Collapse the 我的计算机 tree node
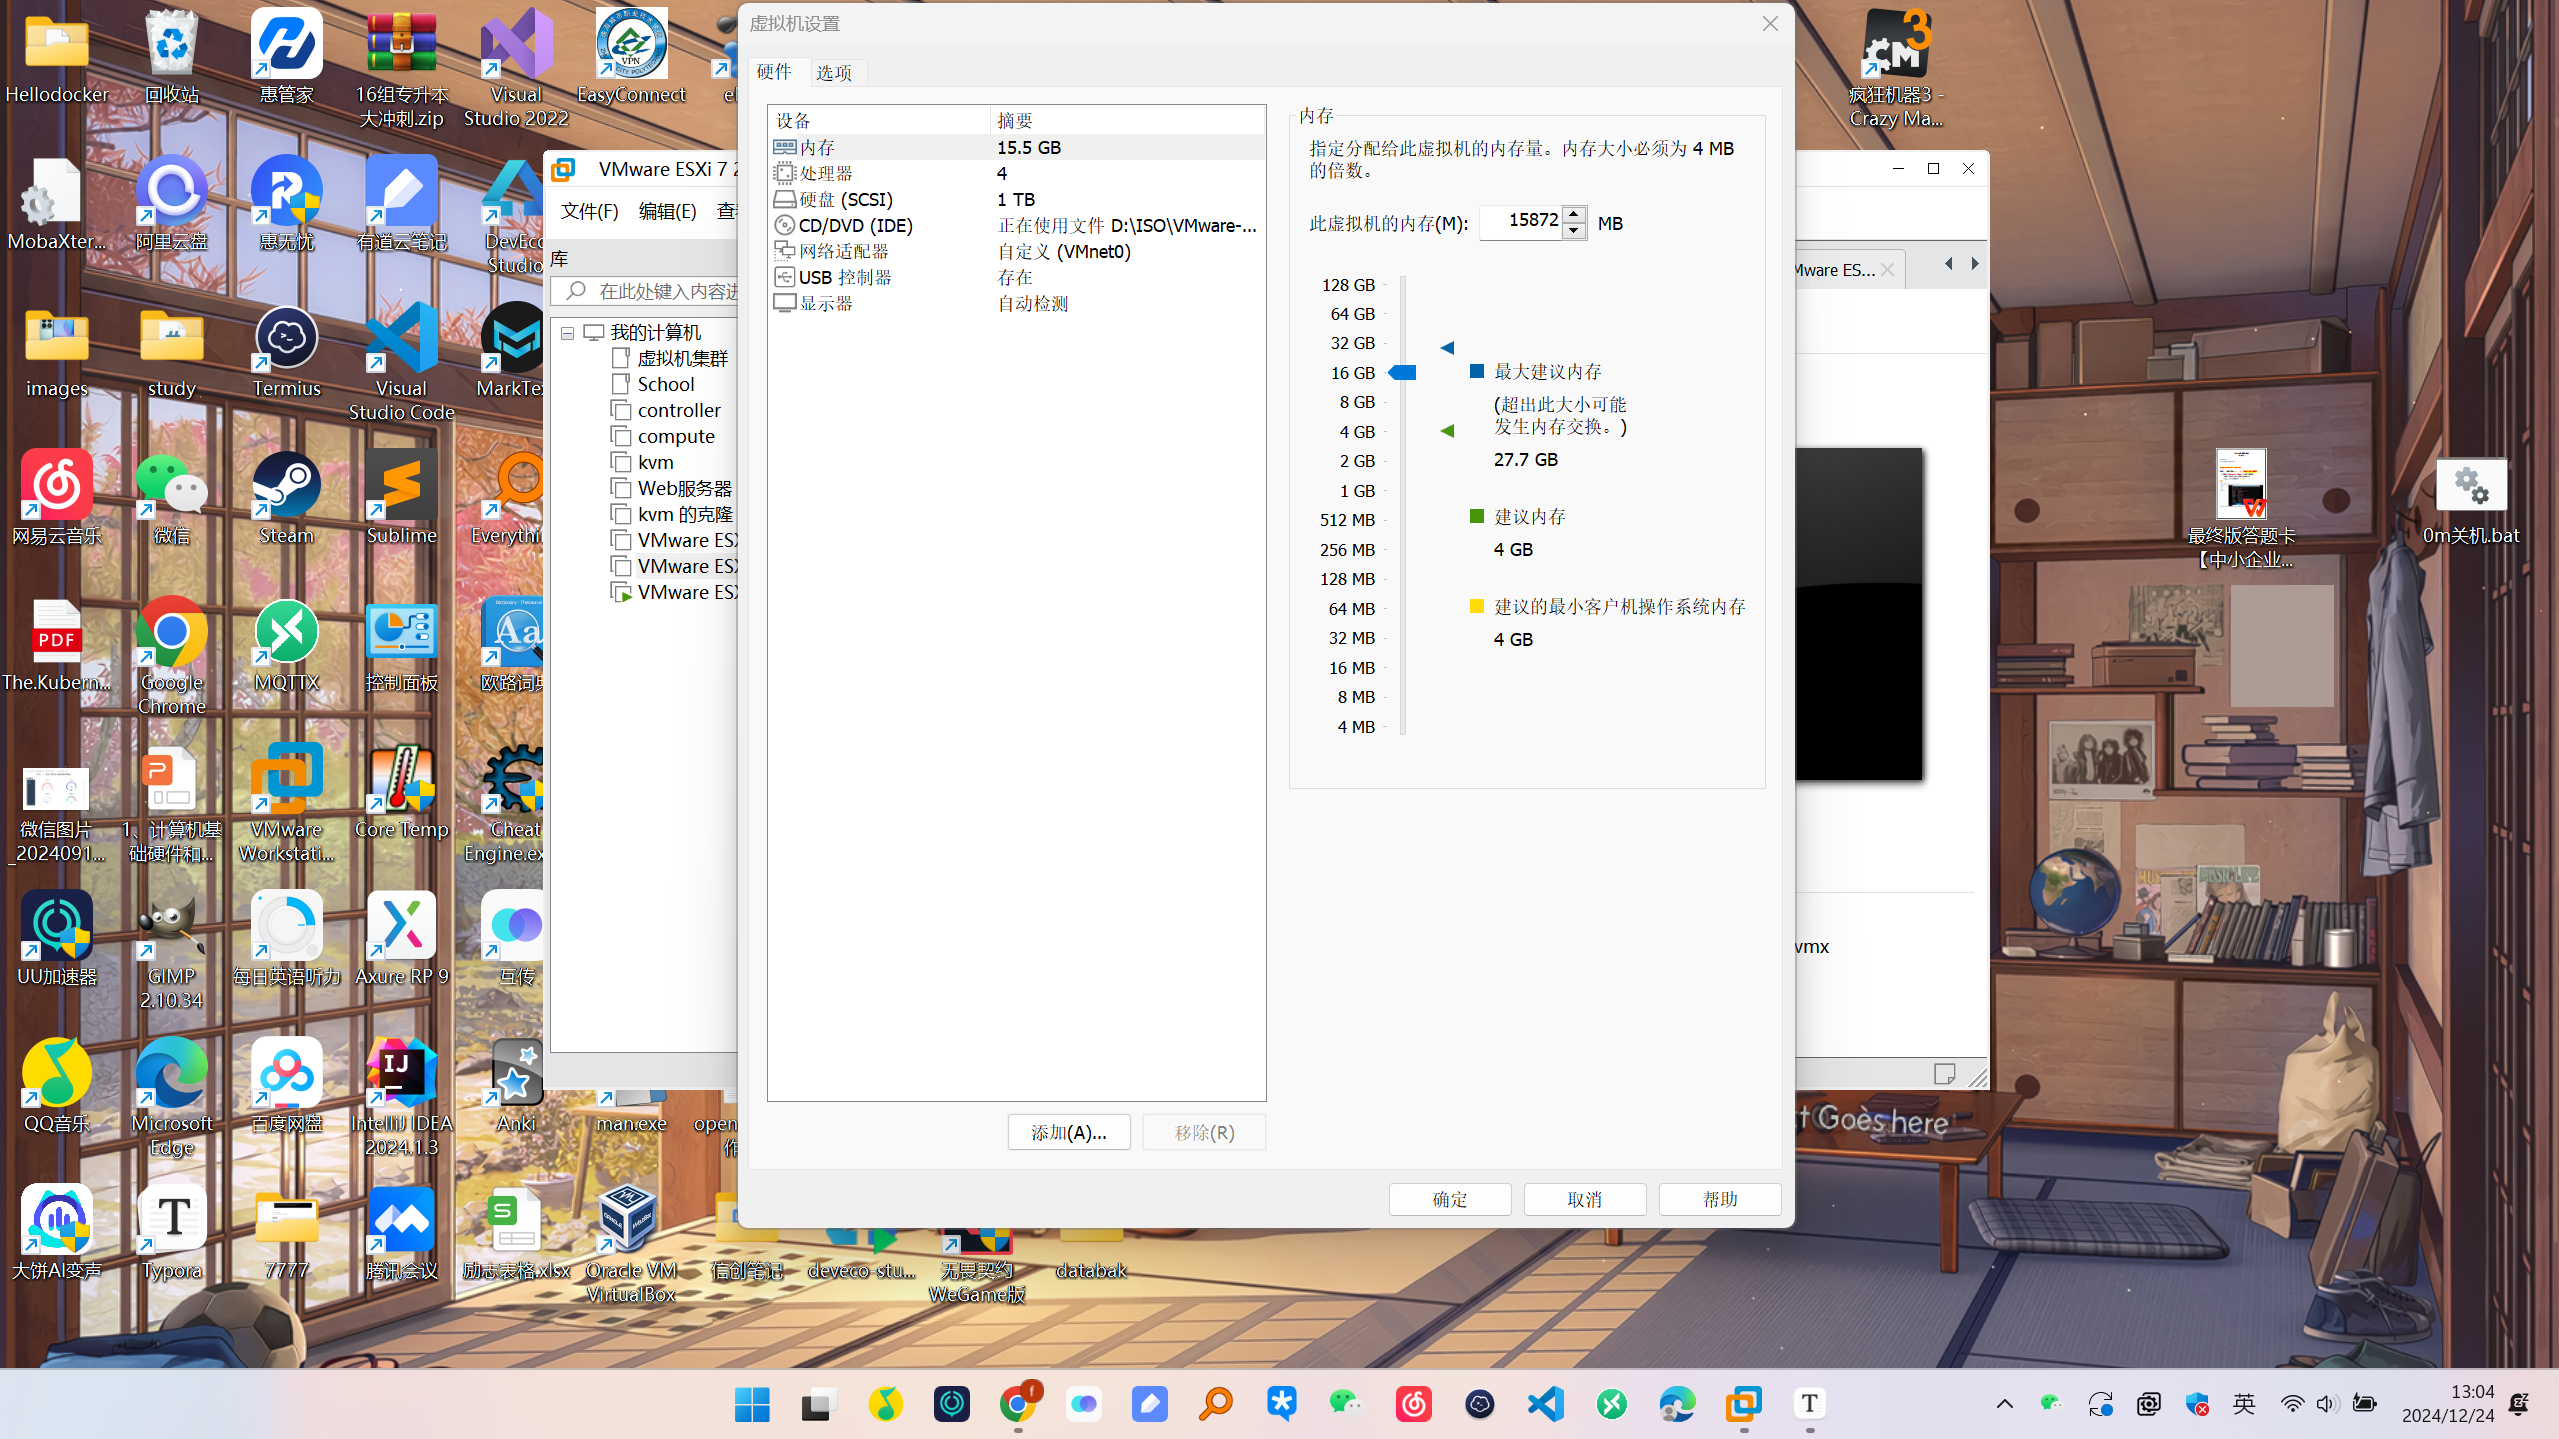The width and height of the screenshot is (2559, 1439). [x=567, y=333]
